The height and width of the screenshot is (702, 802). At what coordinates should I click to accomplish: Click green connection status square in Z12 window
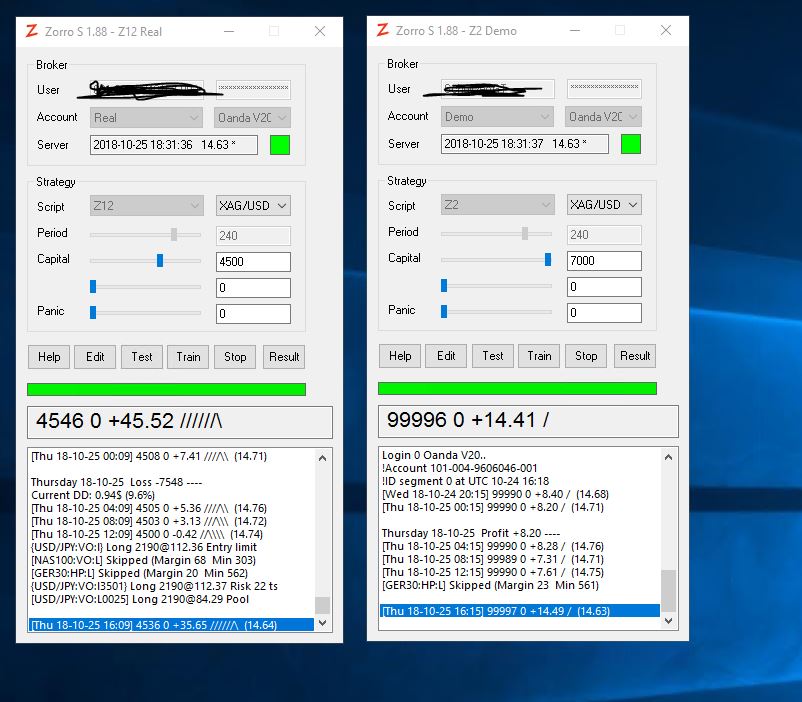(280, 144)
